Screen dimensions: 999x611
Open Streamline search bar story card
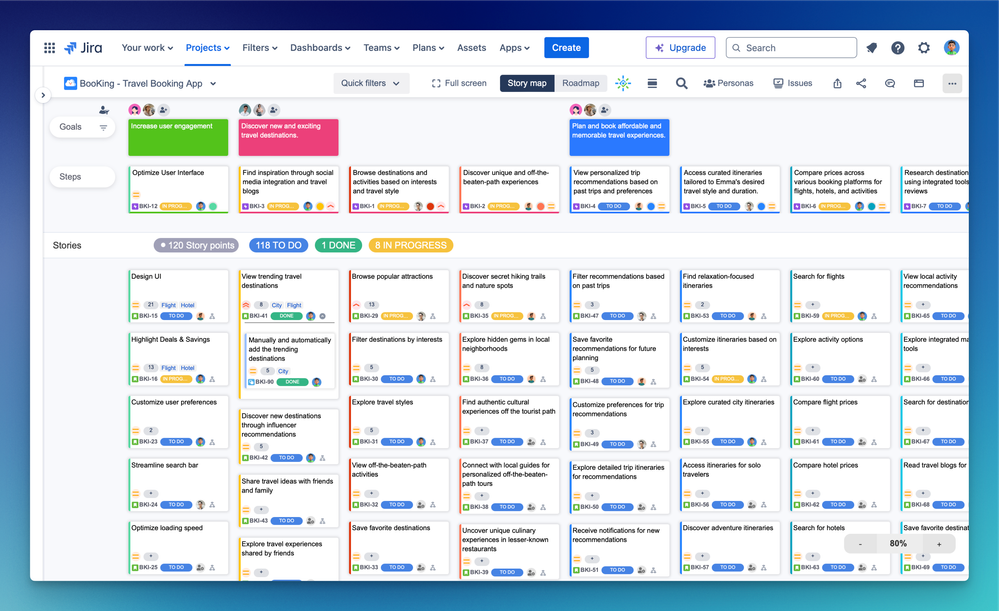tap(178, 484)
